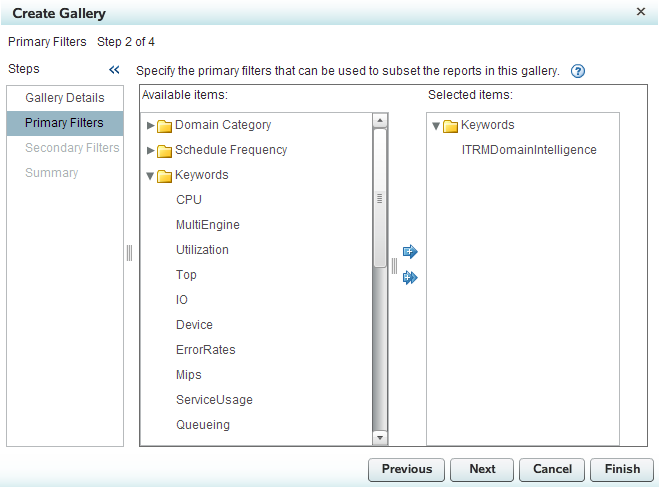Select ITRMDomainIntelligence in Selected items

point(529,150)
